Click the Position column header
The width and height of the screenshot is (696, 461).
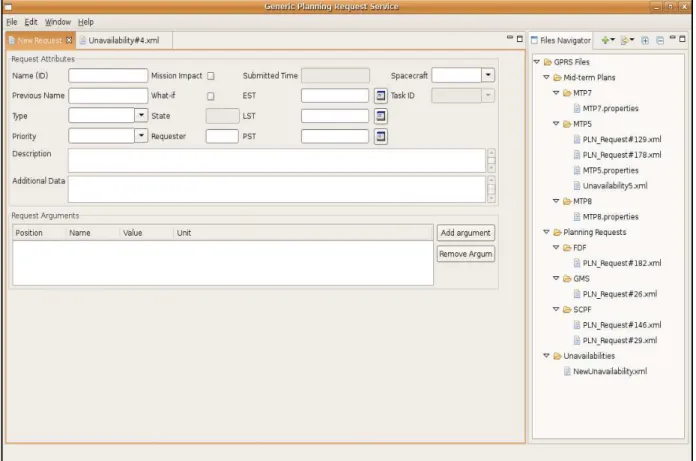[x=39, y=233]
